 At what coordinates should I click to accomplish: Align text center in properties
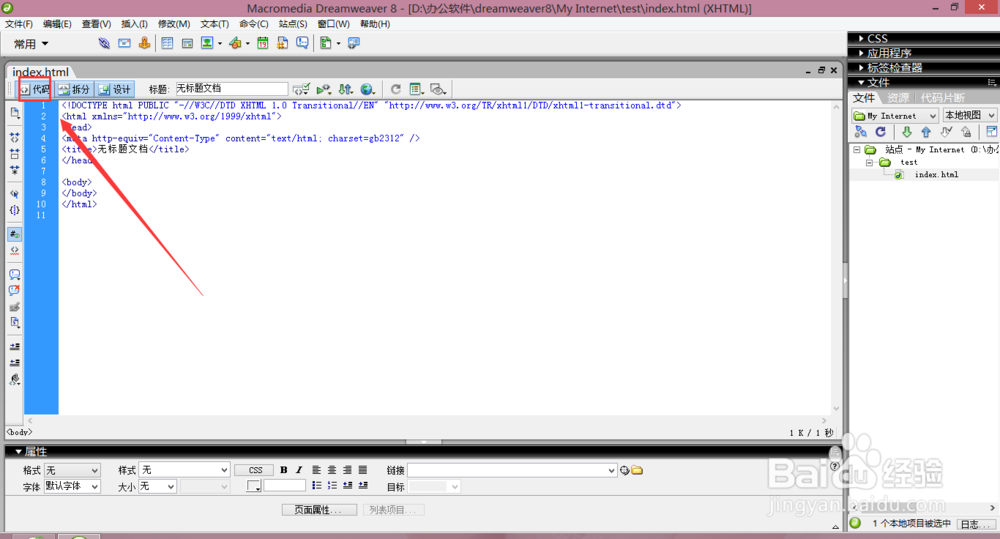click(332, 470)
